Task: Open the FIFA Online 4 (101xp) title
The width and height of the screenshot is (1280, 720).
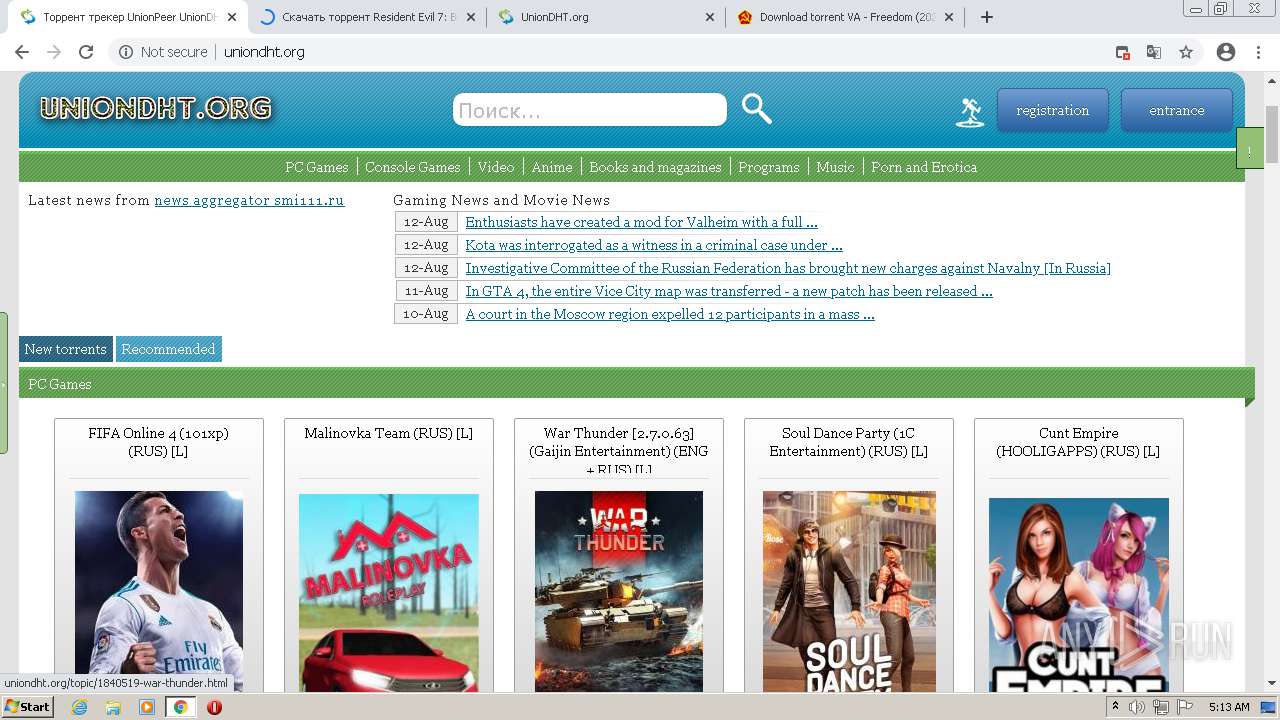Action: point(158,442)
